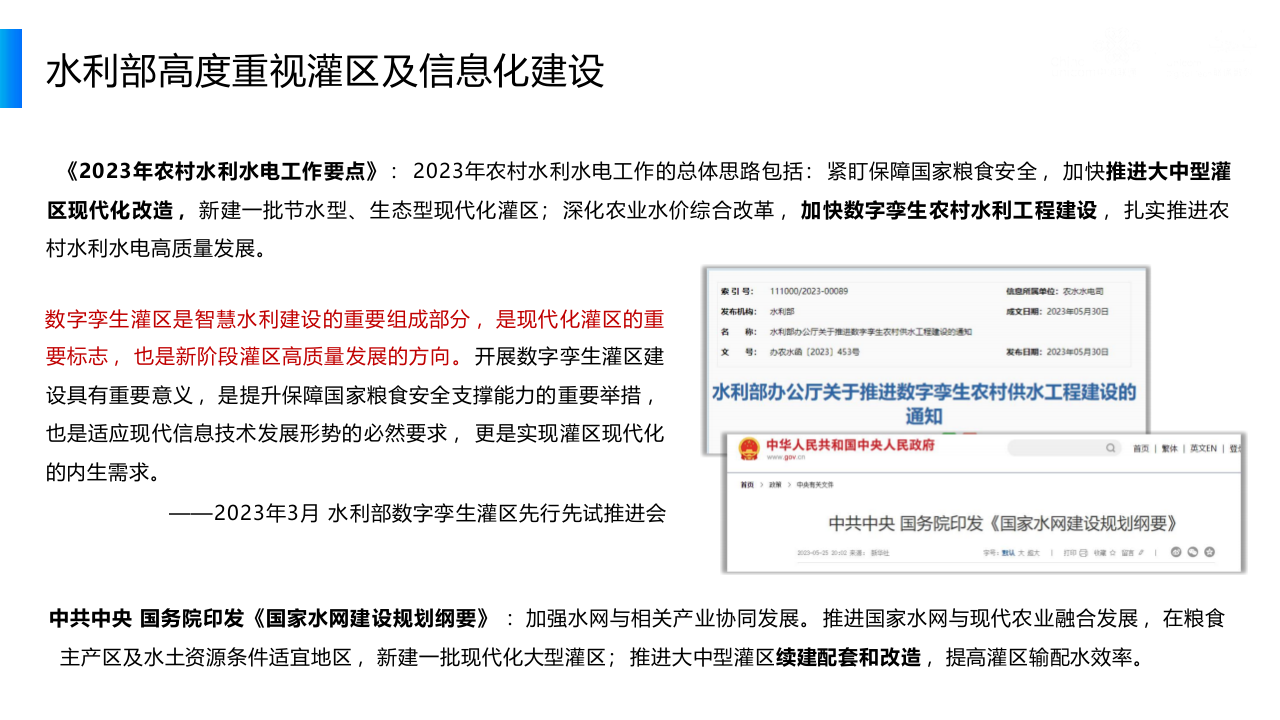Share the article via the Weibo icon
This screenshot has width=1280, height=720.
(x=1174, y=552)
